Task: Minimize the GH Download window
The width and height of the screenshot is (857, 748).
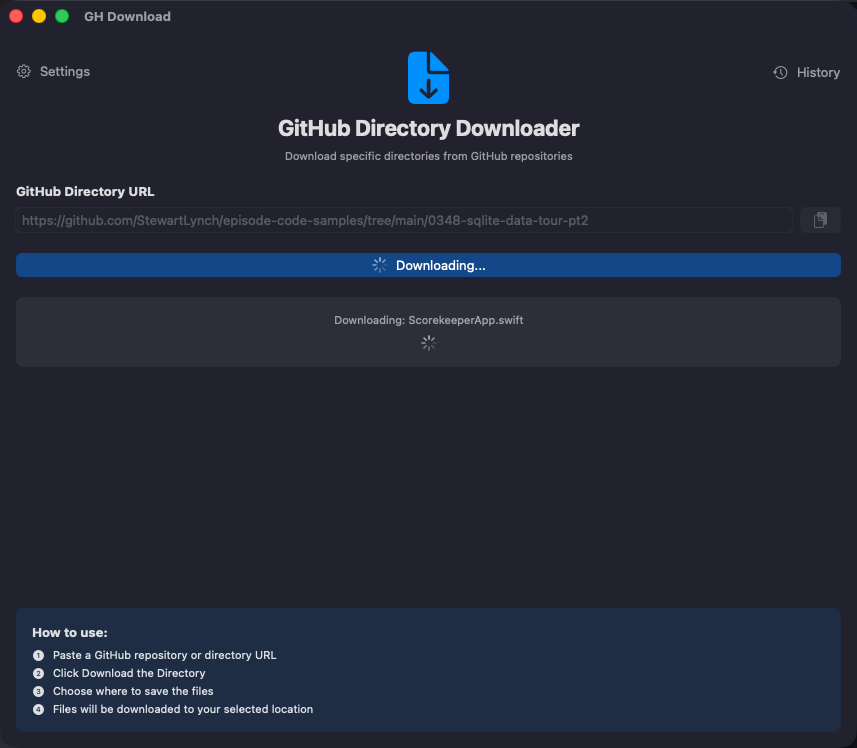Action: 39,16
